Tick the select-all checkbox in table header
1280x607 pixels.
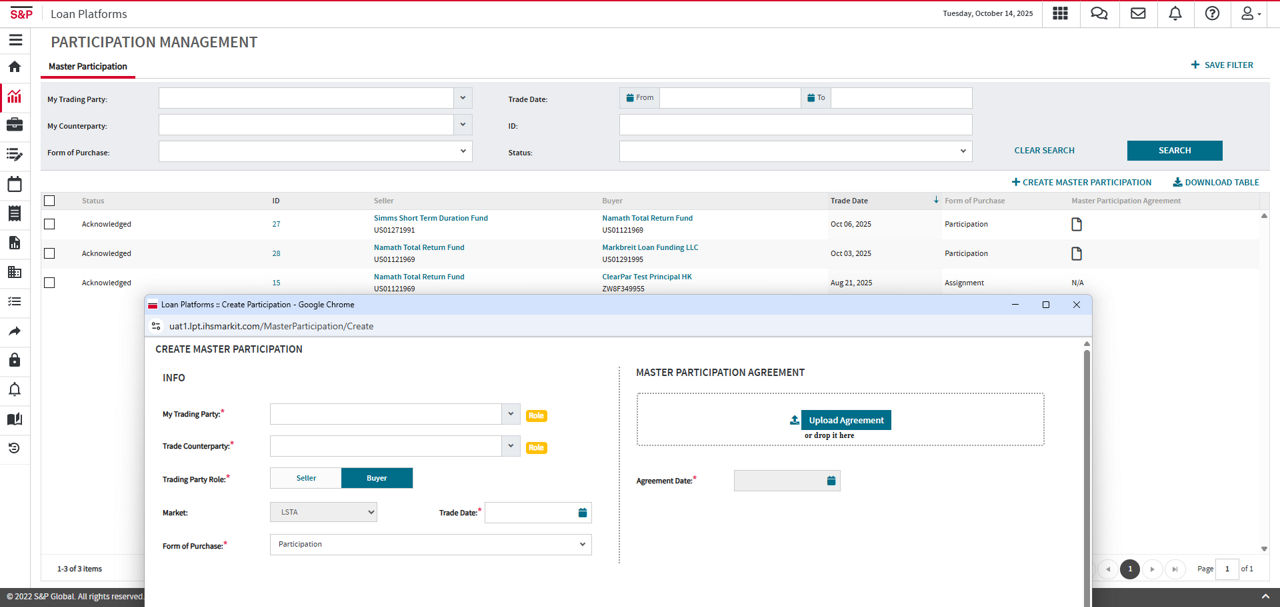[x=50, y=201]
